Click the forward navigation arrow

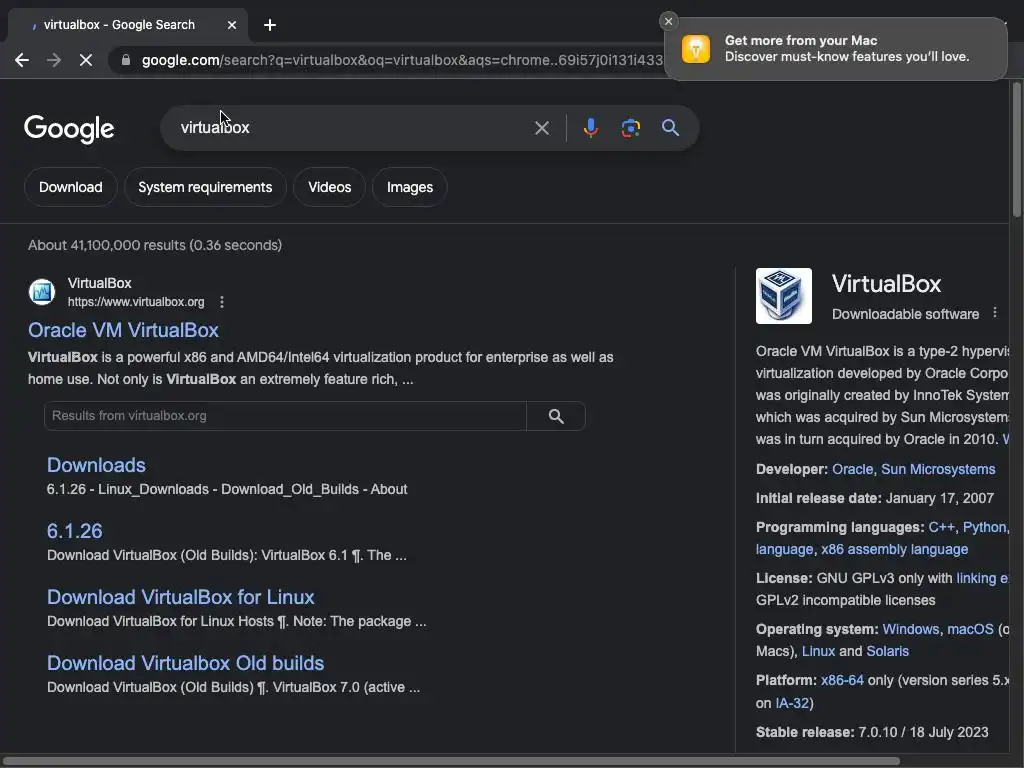[x=54, y=60]
